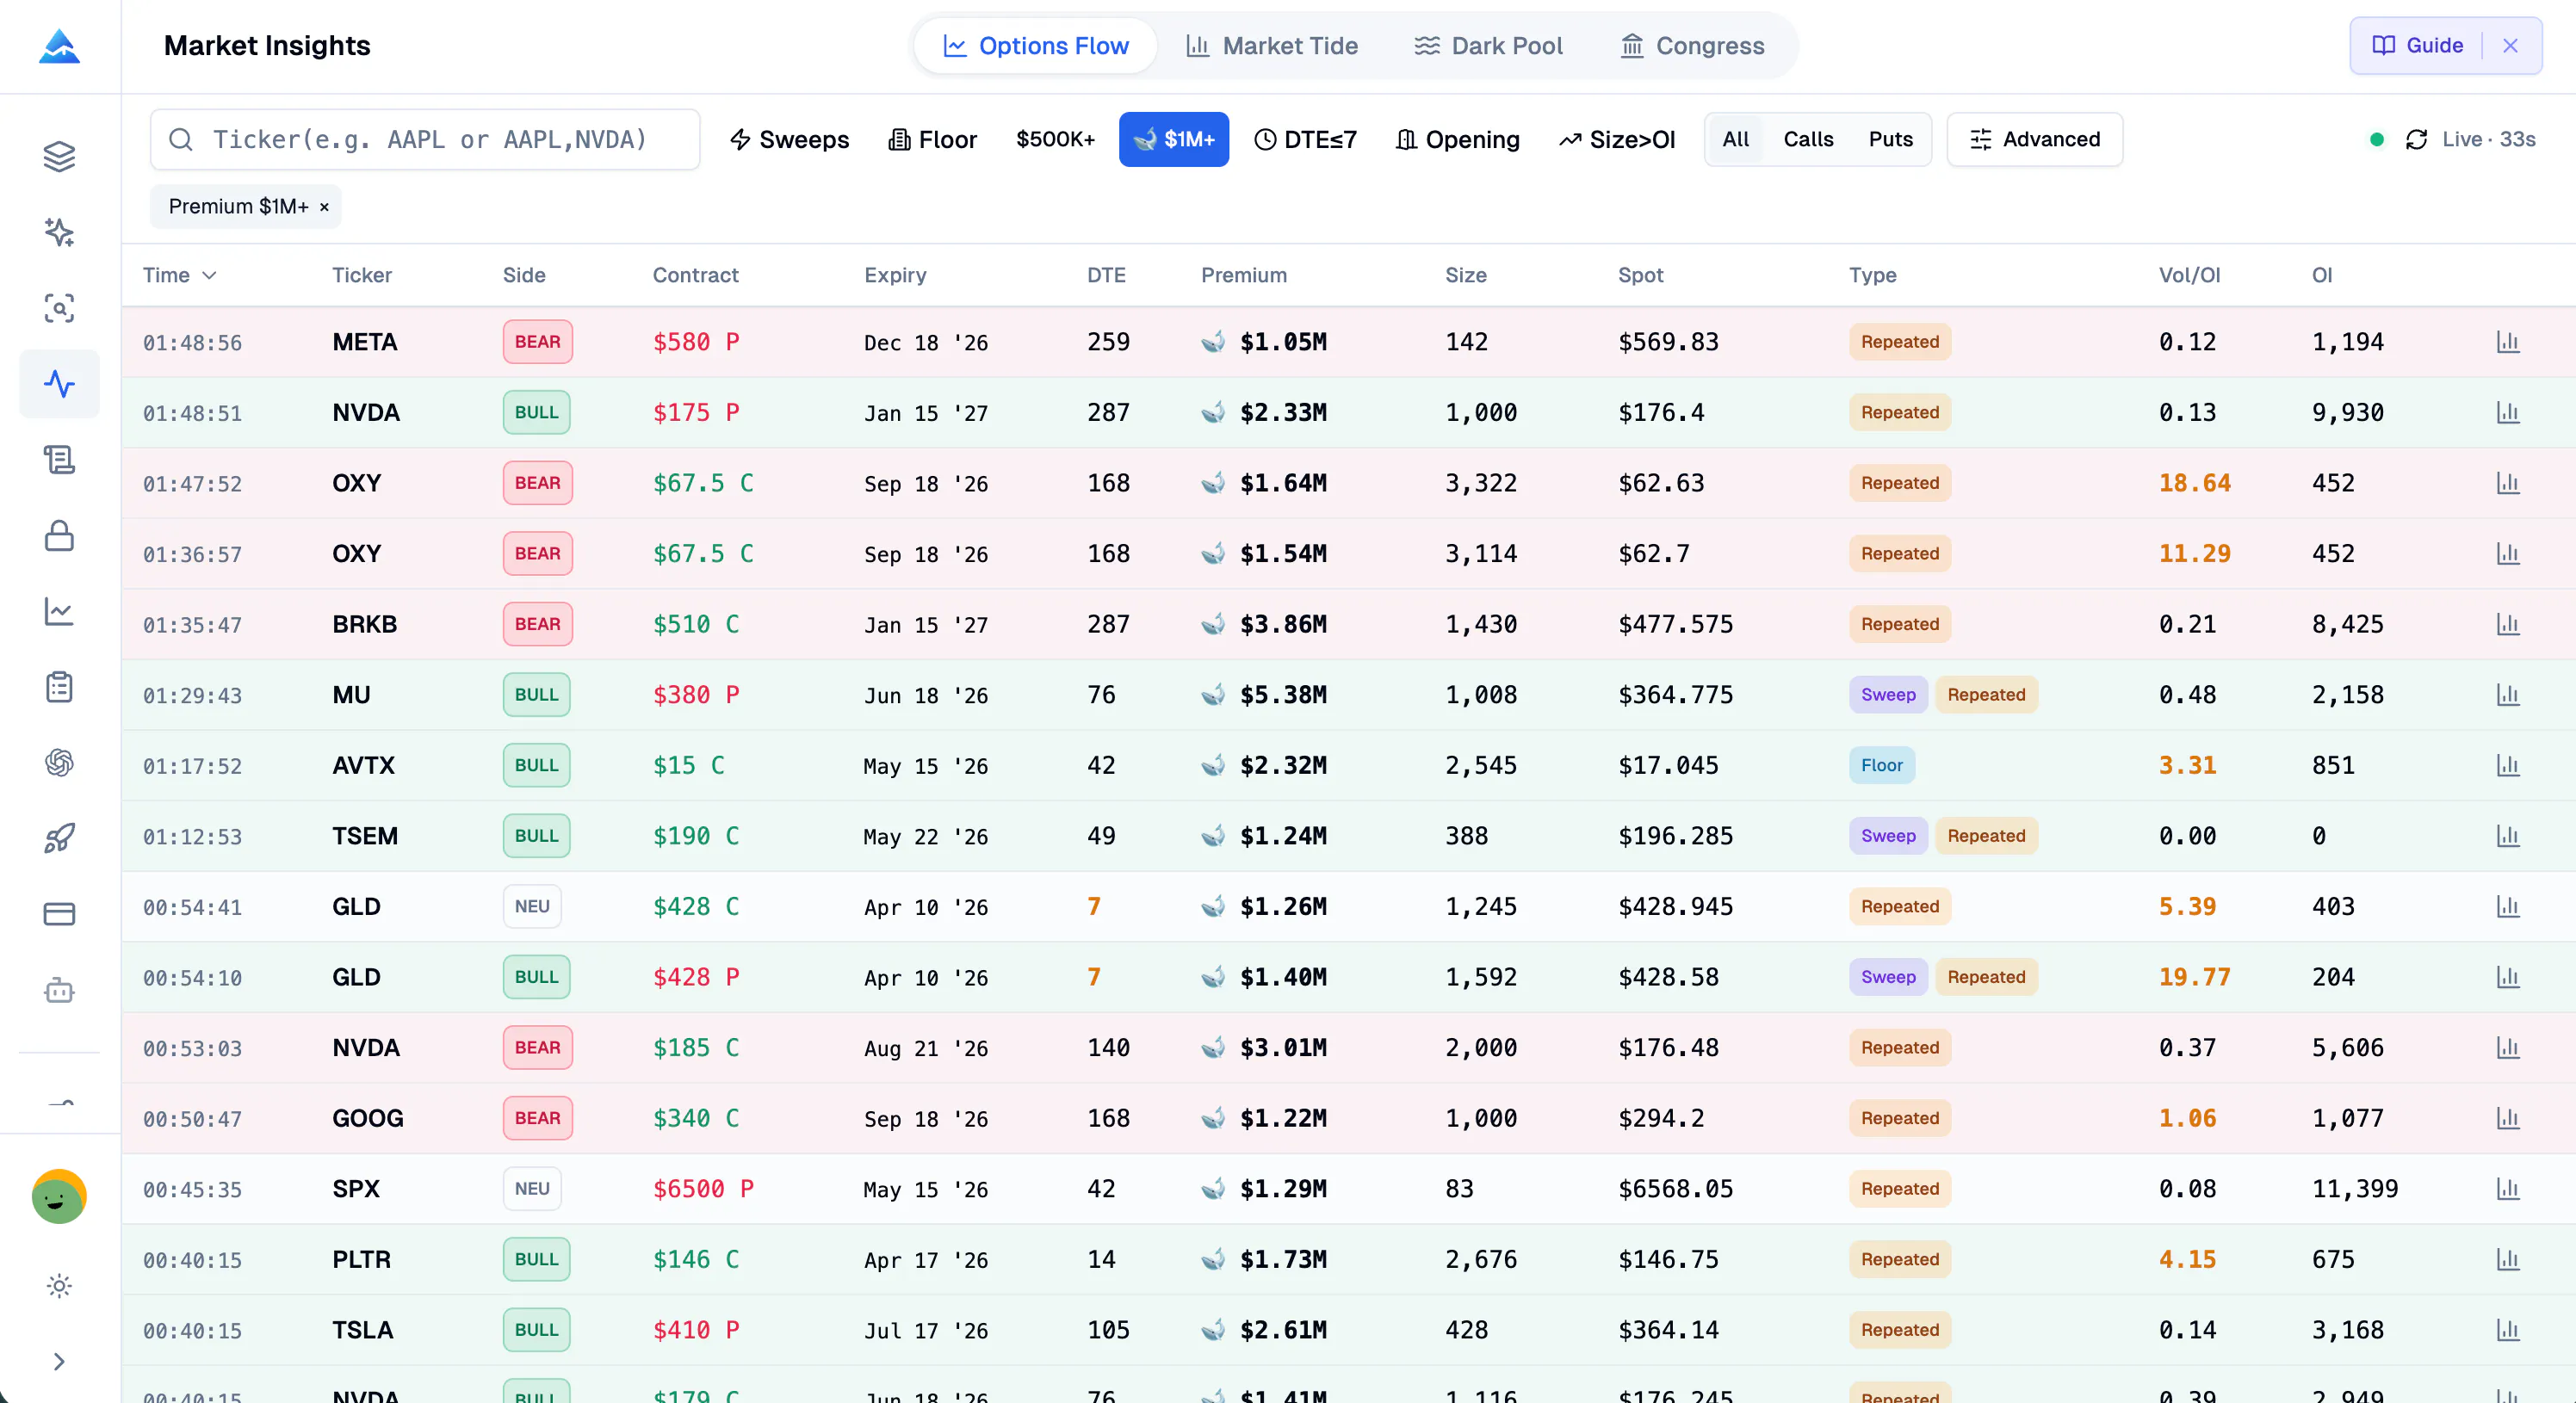Open the layers stack sidebar icon
The height and width of the screenshot is (1403, 2576).
59,156
